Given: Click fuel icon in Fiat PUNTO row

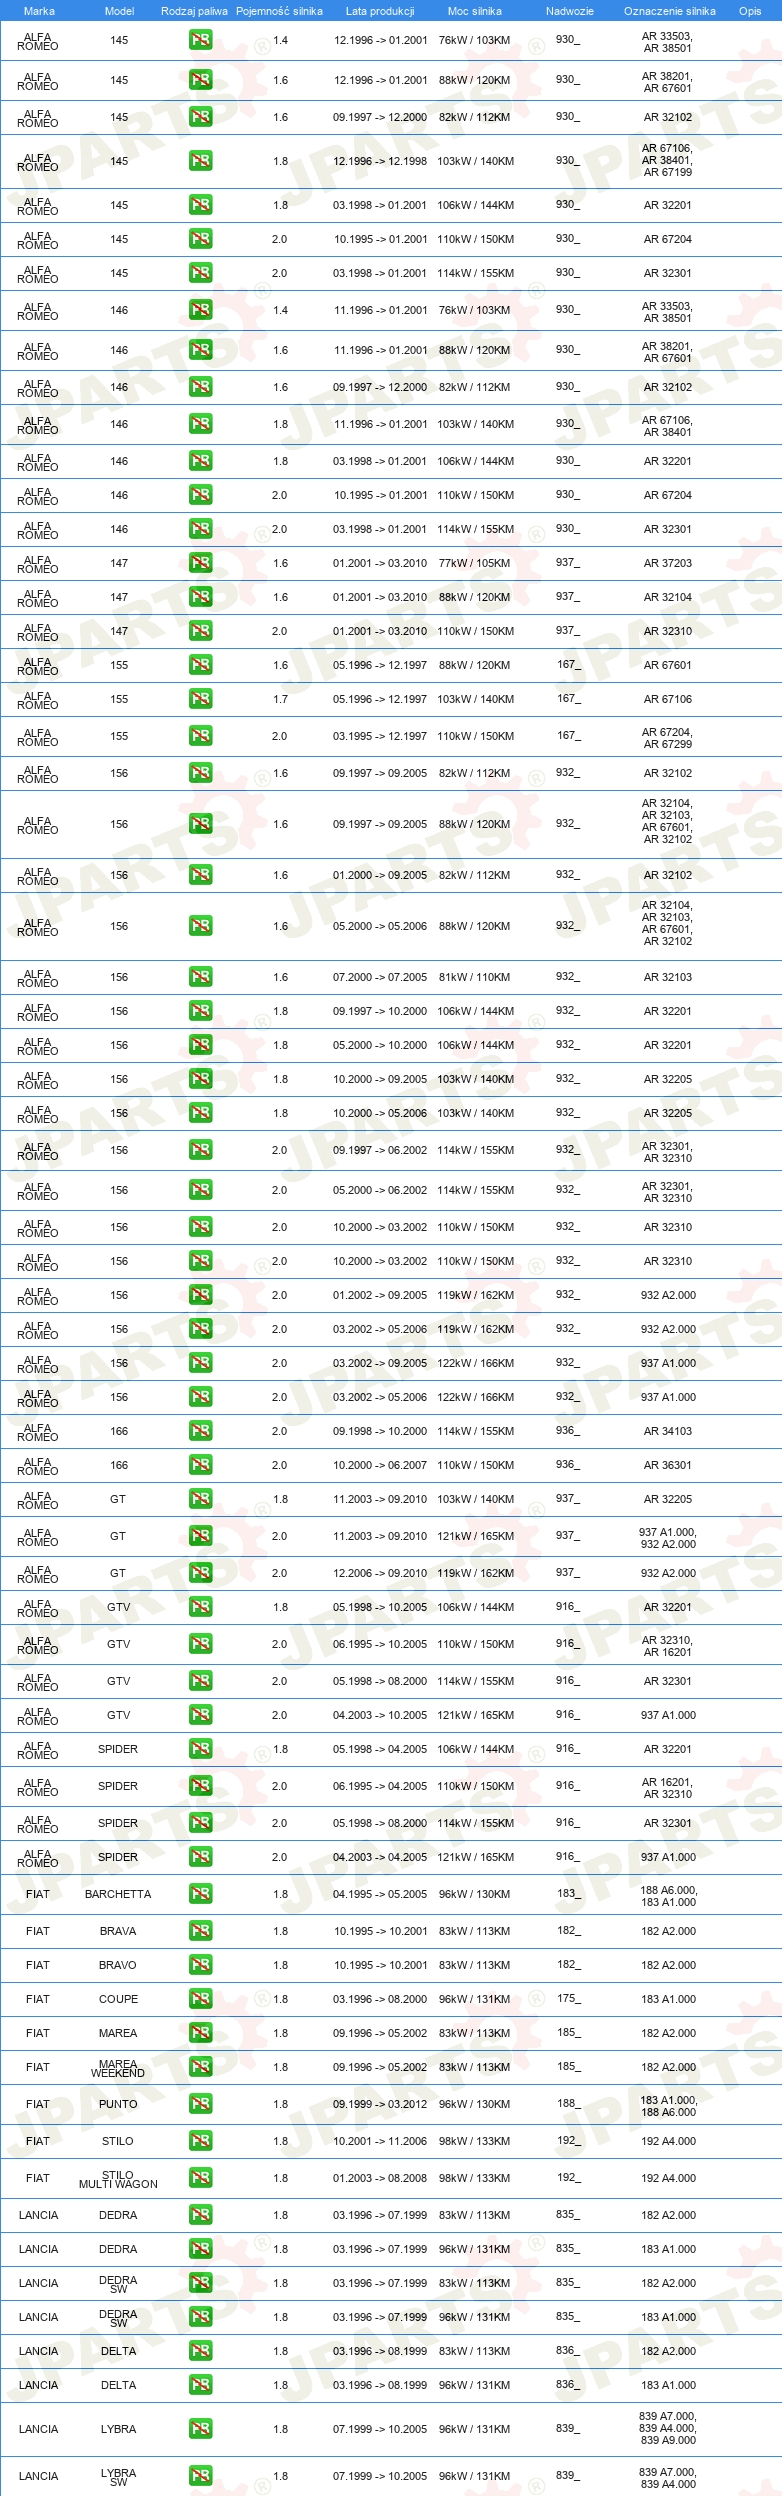Looking at the screenshot, I should coord(200,2105).
